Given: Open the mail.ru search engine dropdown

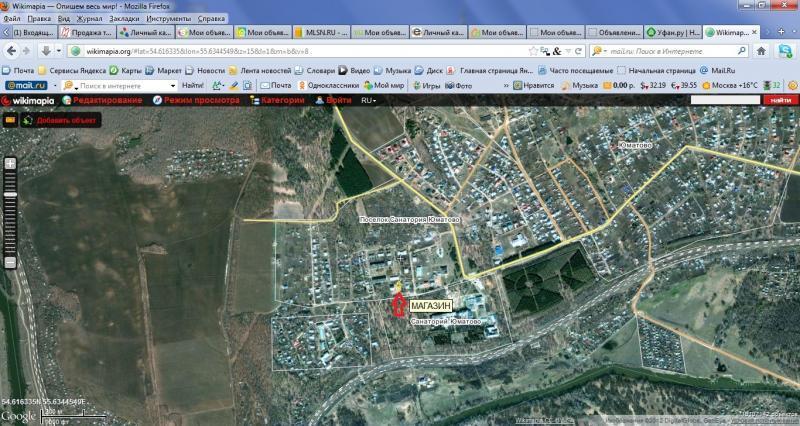Looking at the screenshot, I should 598,51.
